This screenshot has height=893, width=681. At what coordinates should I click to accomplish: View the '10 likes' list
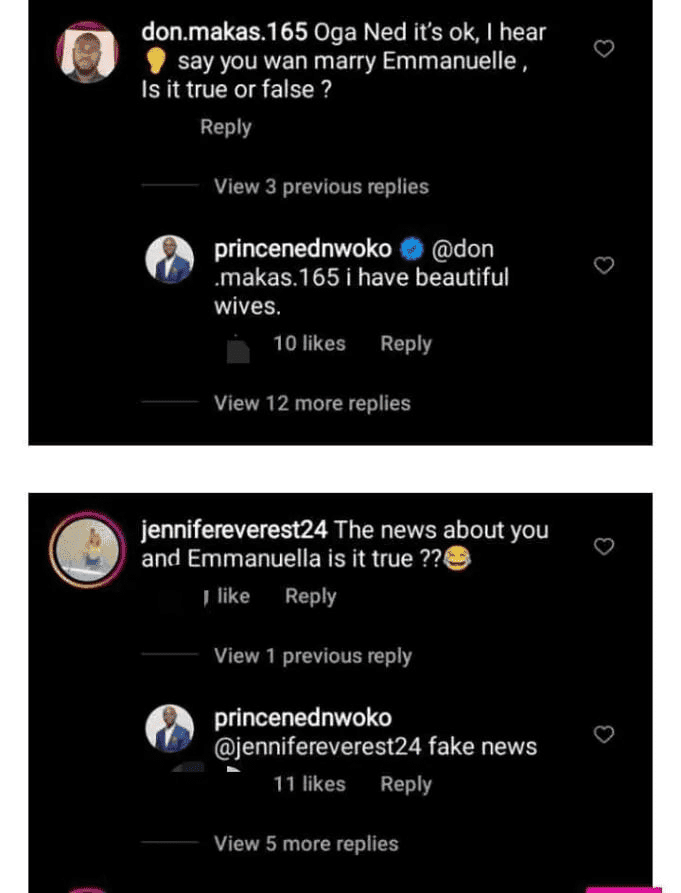pos(309,344)
